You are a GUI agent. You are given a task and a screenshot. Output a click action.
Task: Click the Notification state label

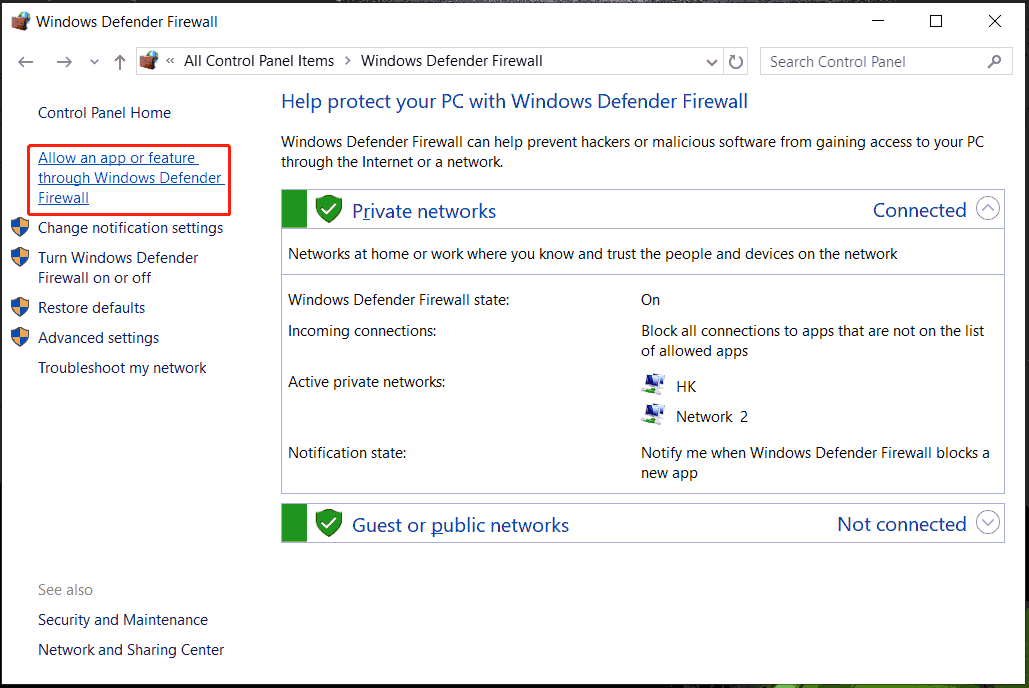347,453
